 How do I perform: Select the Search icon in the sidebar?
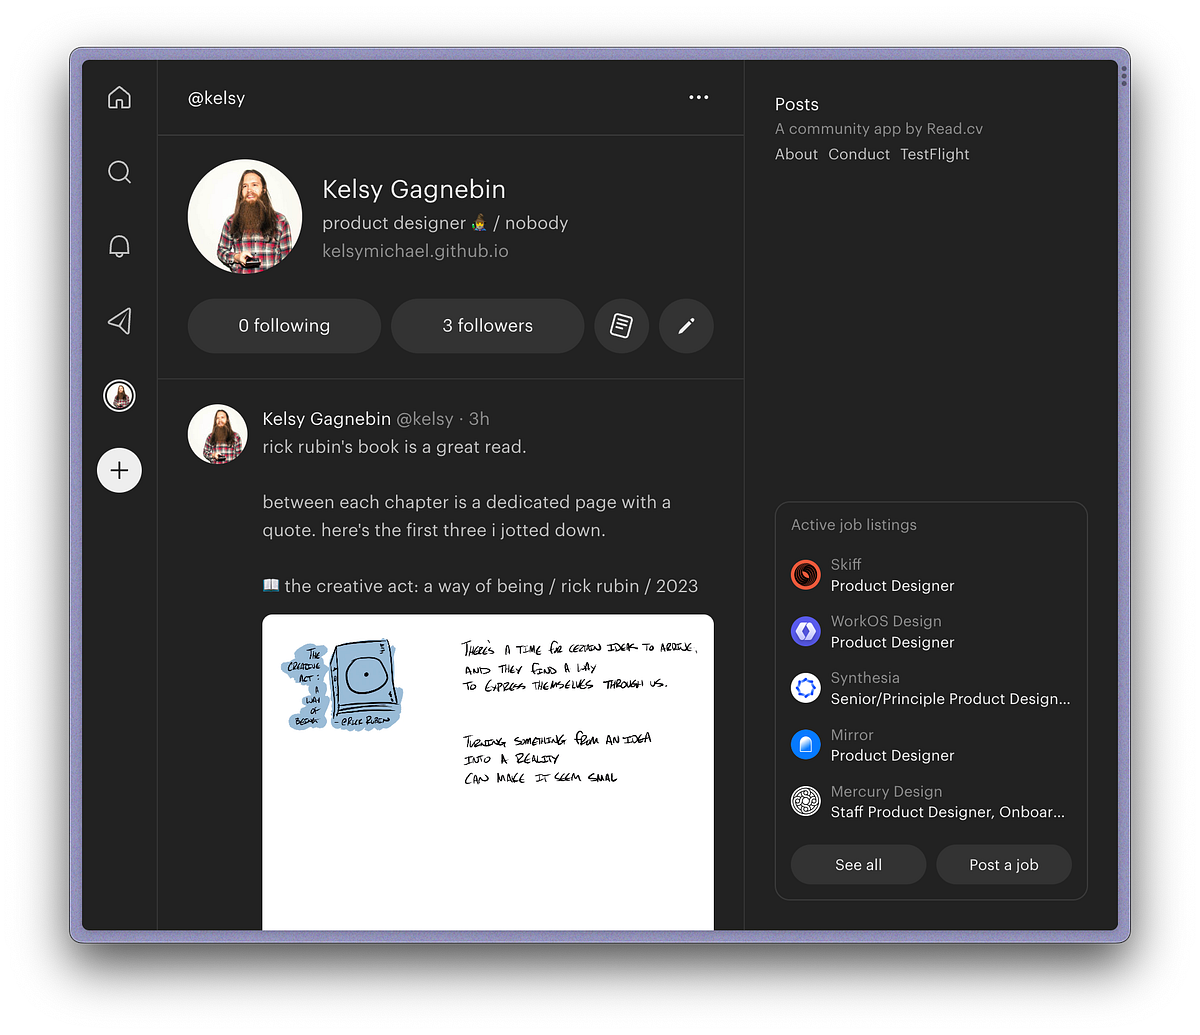[x=119, y=171]
